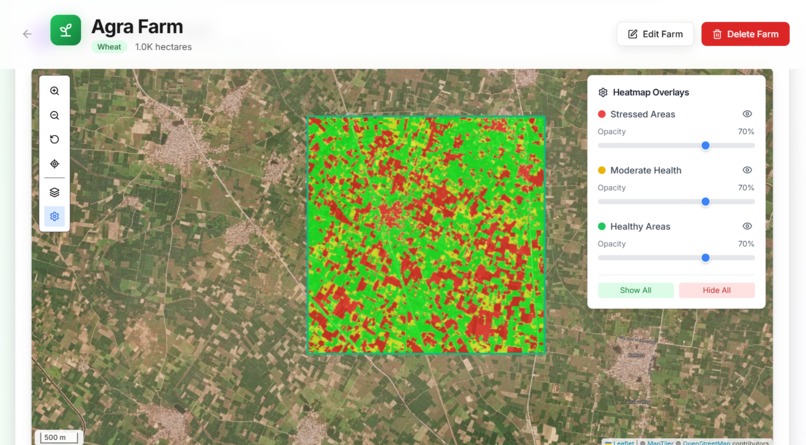
Task: Click the green Agra Farm plant icon
Action: click(65, 30)
